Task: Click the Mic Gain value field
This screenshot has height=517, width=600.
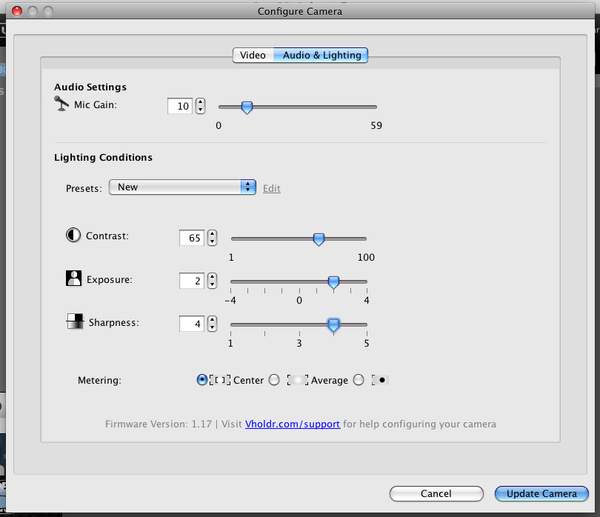Action: coord(180,106)
